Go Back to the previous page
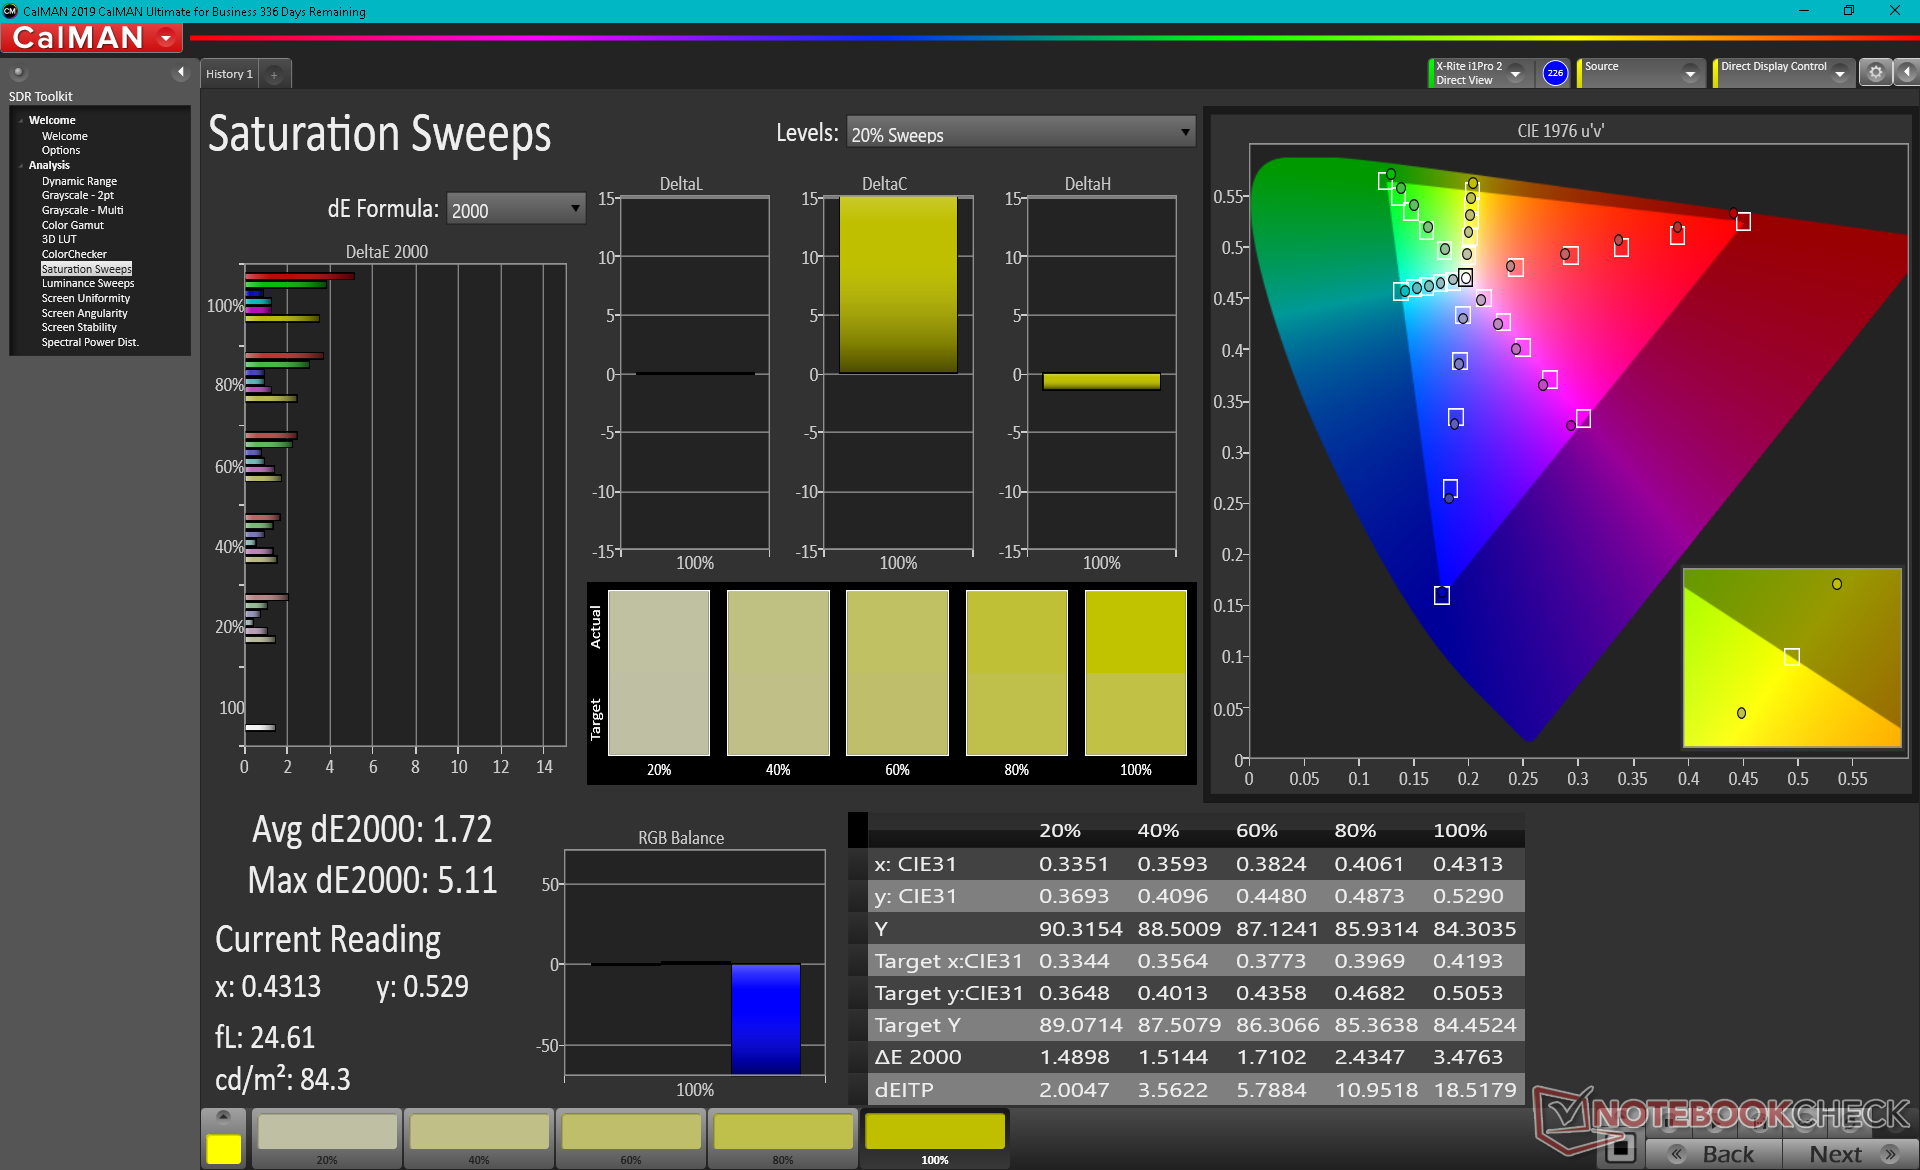 coord(1714,1154)
